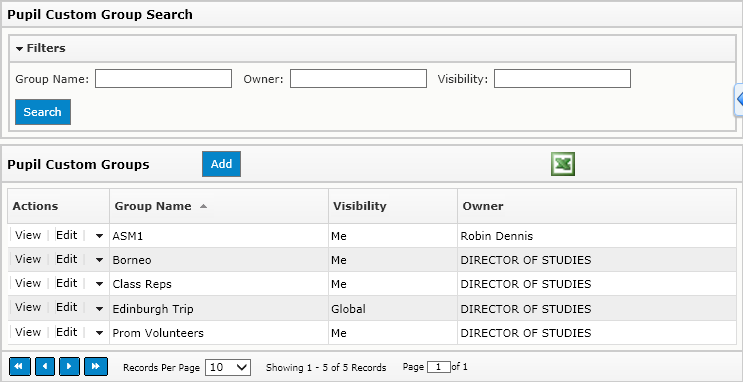The height and width of the screenshot is (382, 743).
Task: Select the ASM1 group name cell
Action: click(219, 236)
